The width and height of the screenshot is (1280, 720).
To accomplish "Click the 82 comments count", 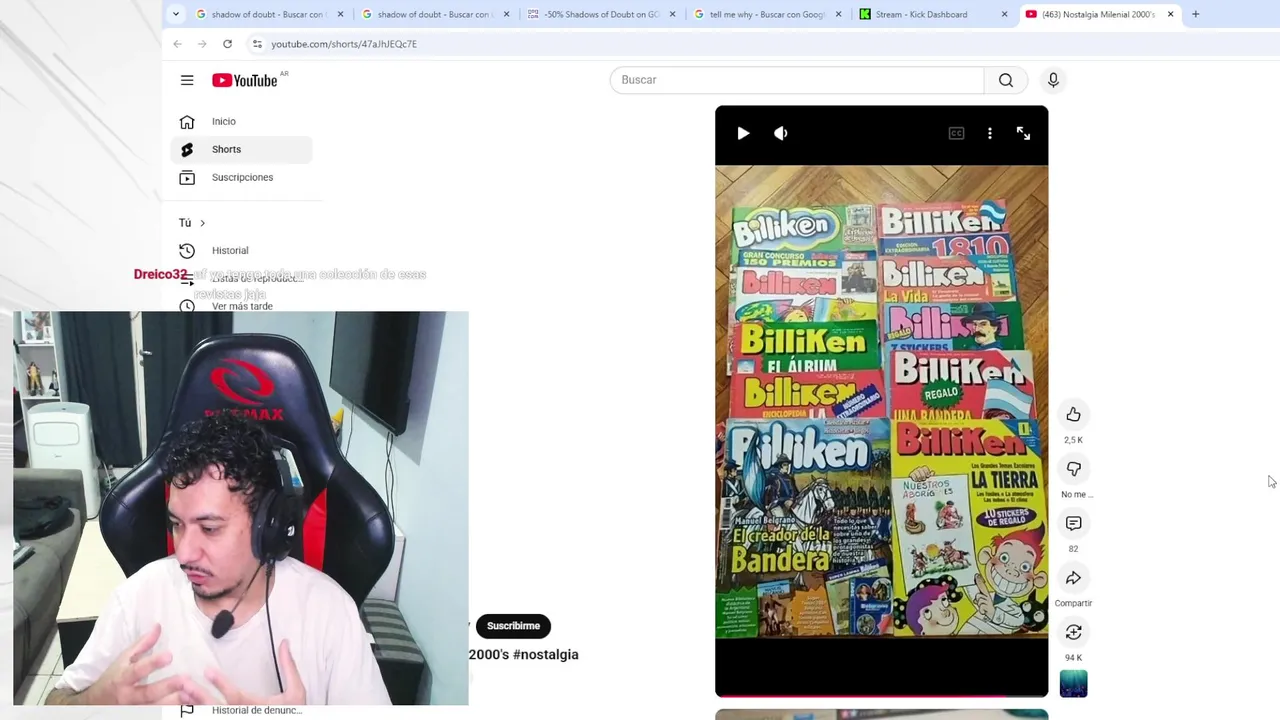I will point(1073,549).
